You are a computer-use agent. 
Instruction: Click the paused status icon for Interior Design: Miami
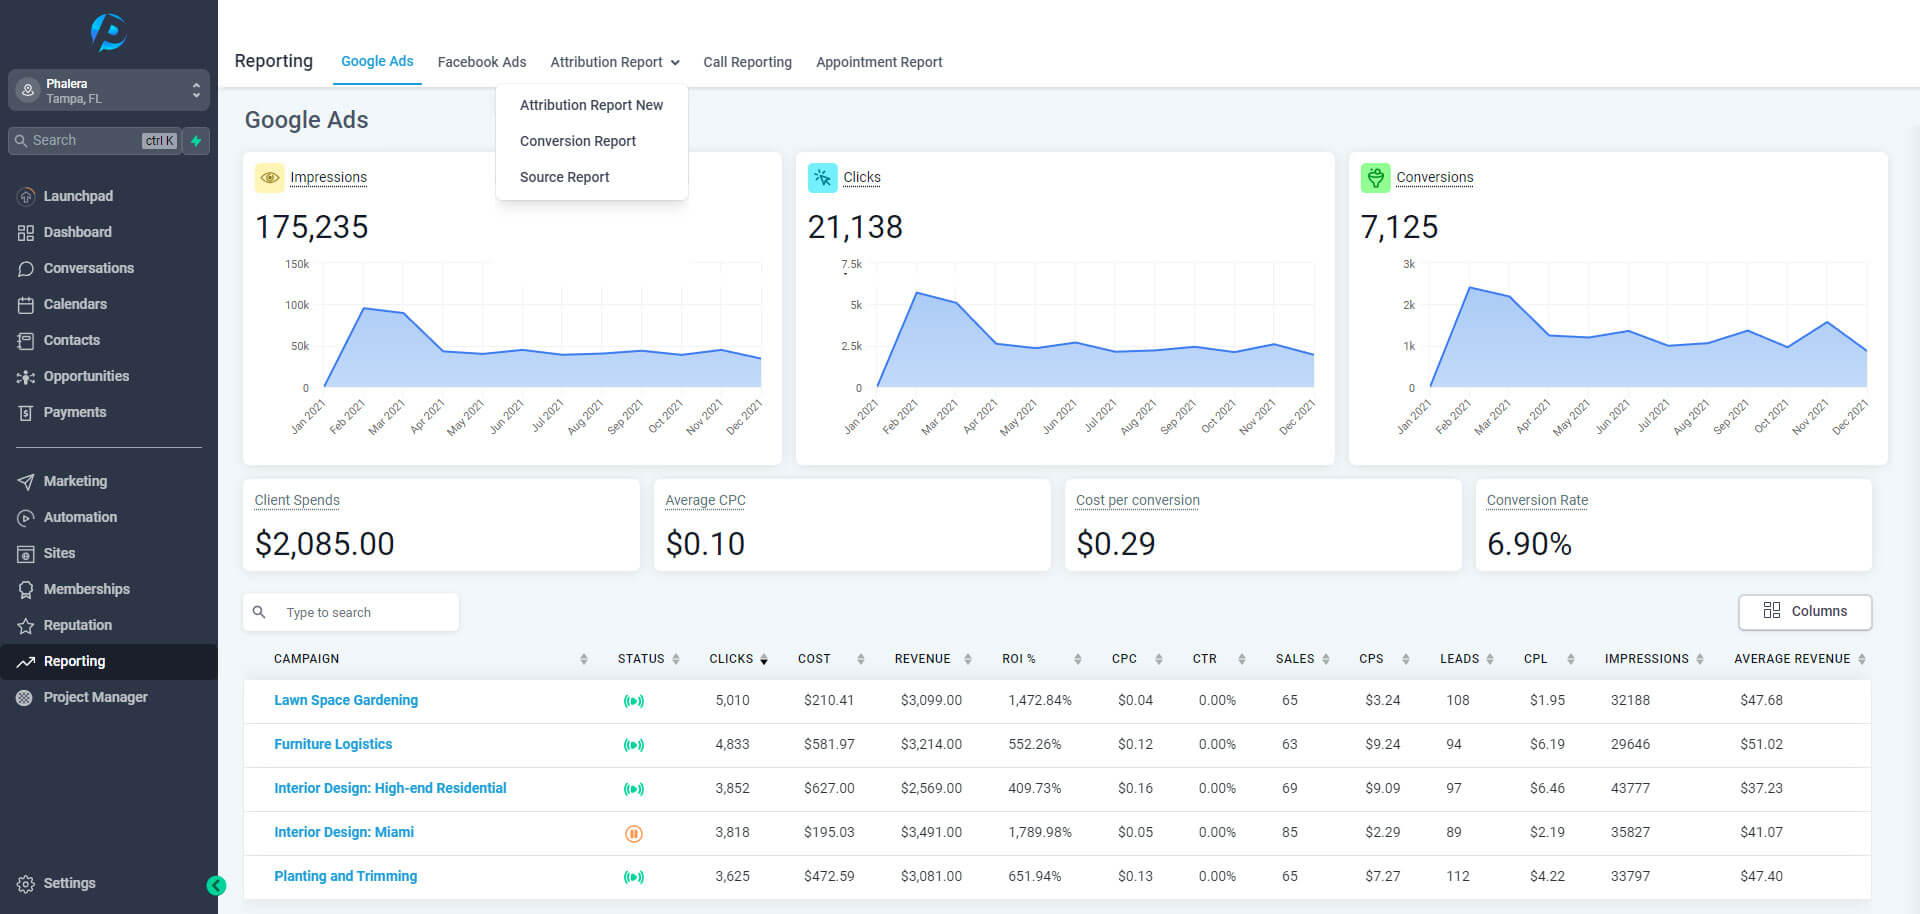click(x=633, y=833)
